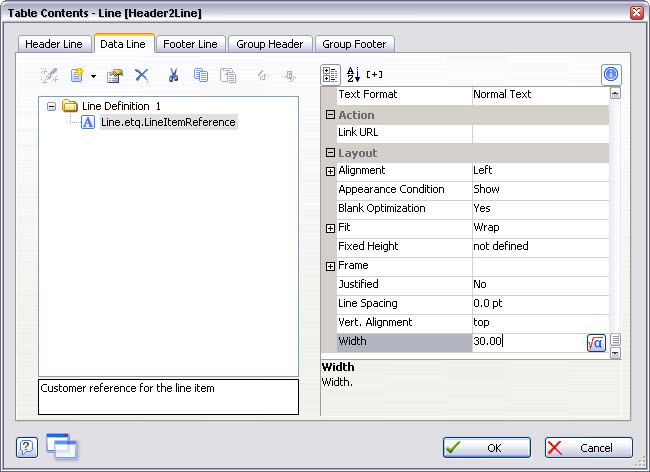Switch to the Header Line tab
The height and width of the screenshot is (472, 650).
(54, 44)
